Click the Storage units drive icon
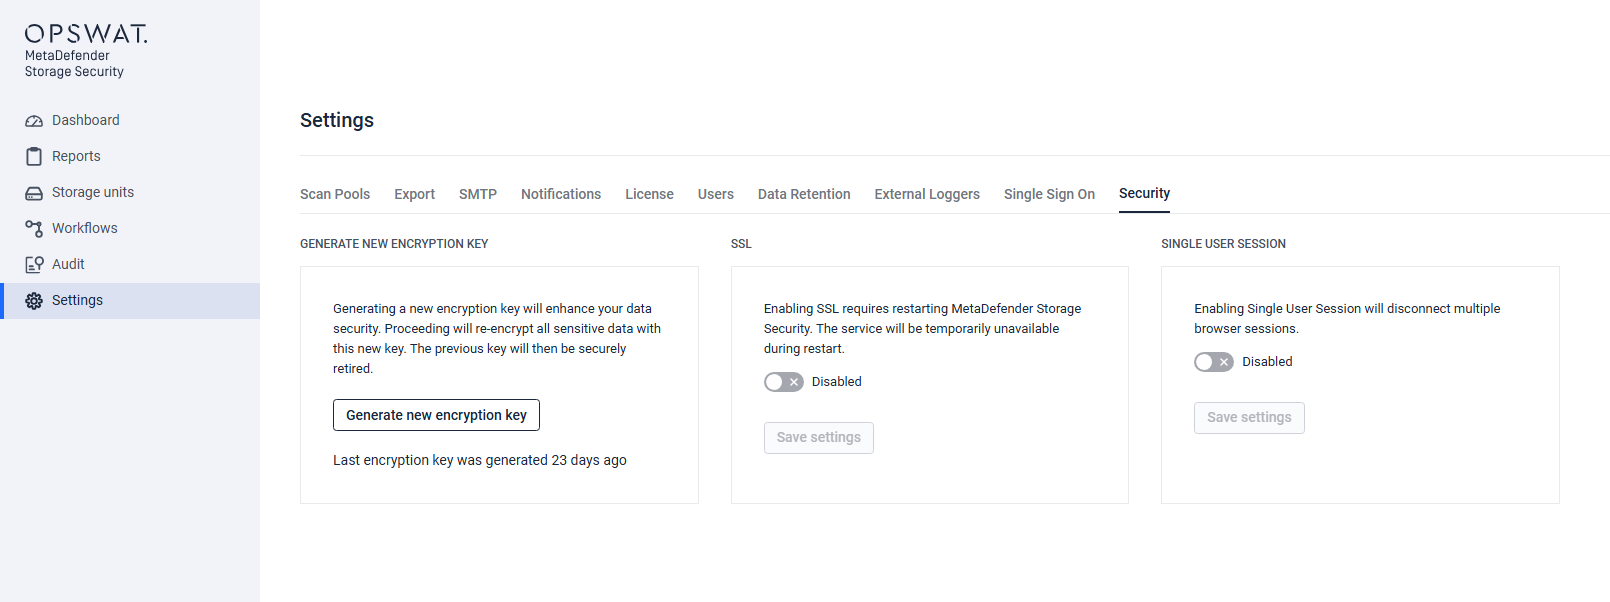Image resolution: width=1610 pixels, height=602 pixels. click(x=34, y=193)
